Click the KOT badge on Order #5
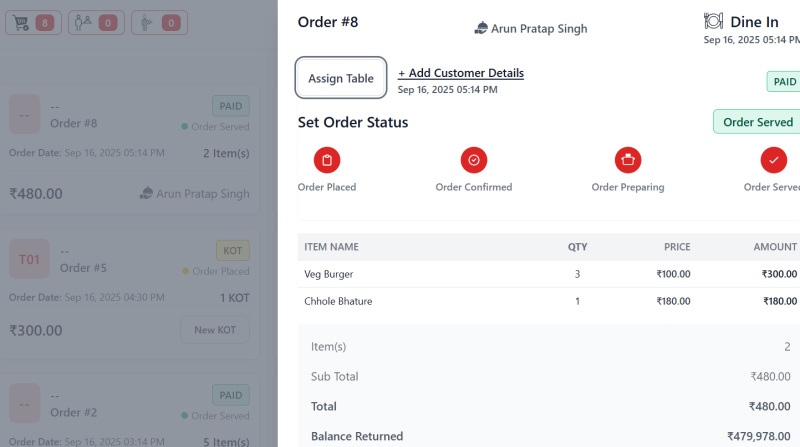 [x=232, y=251]
